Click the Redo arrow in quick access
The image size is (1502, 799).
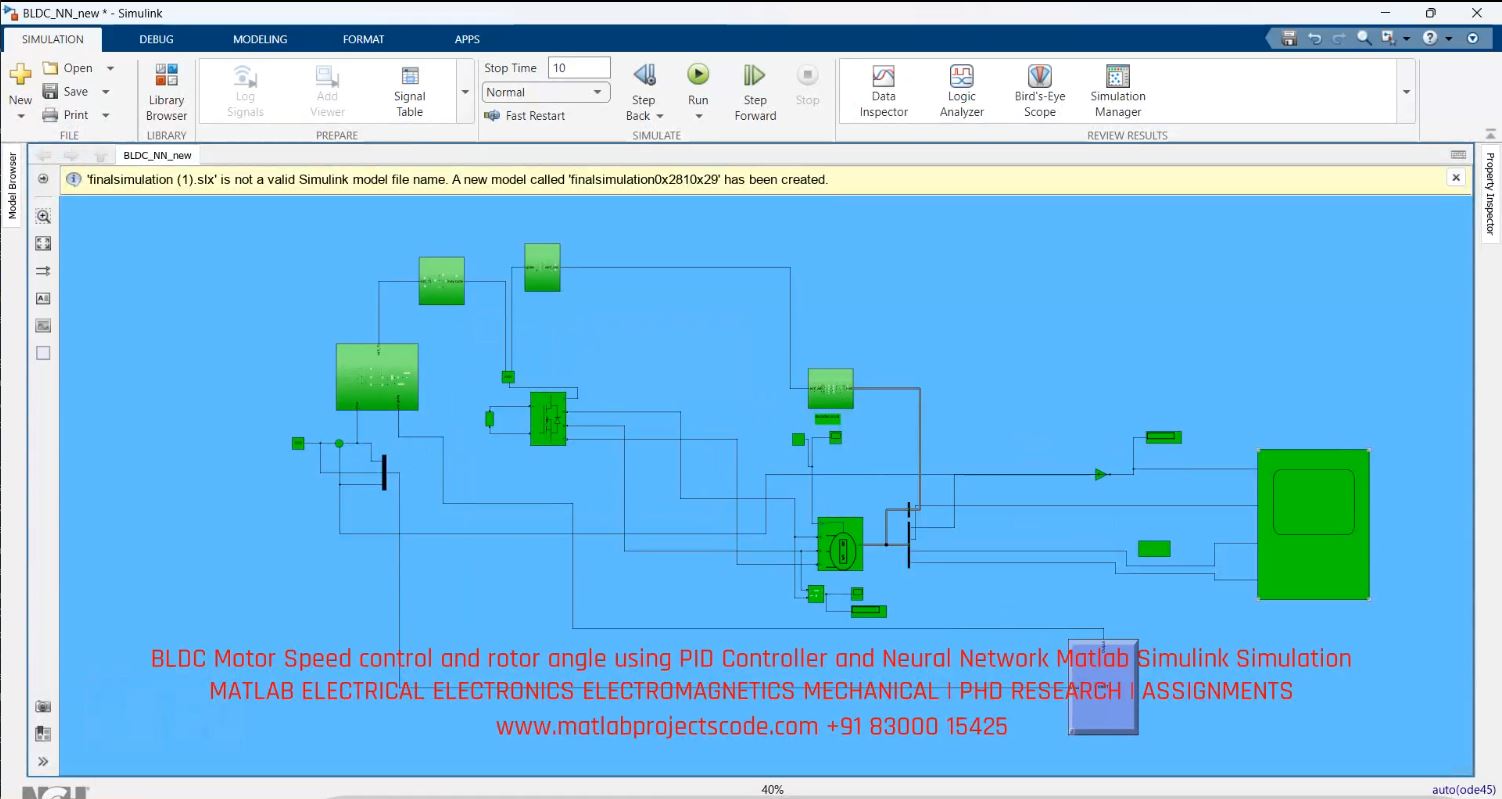click(x=1339, y=38)
